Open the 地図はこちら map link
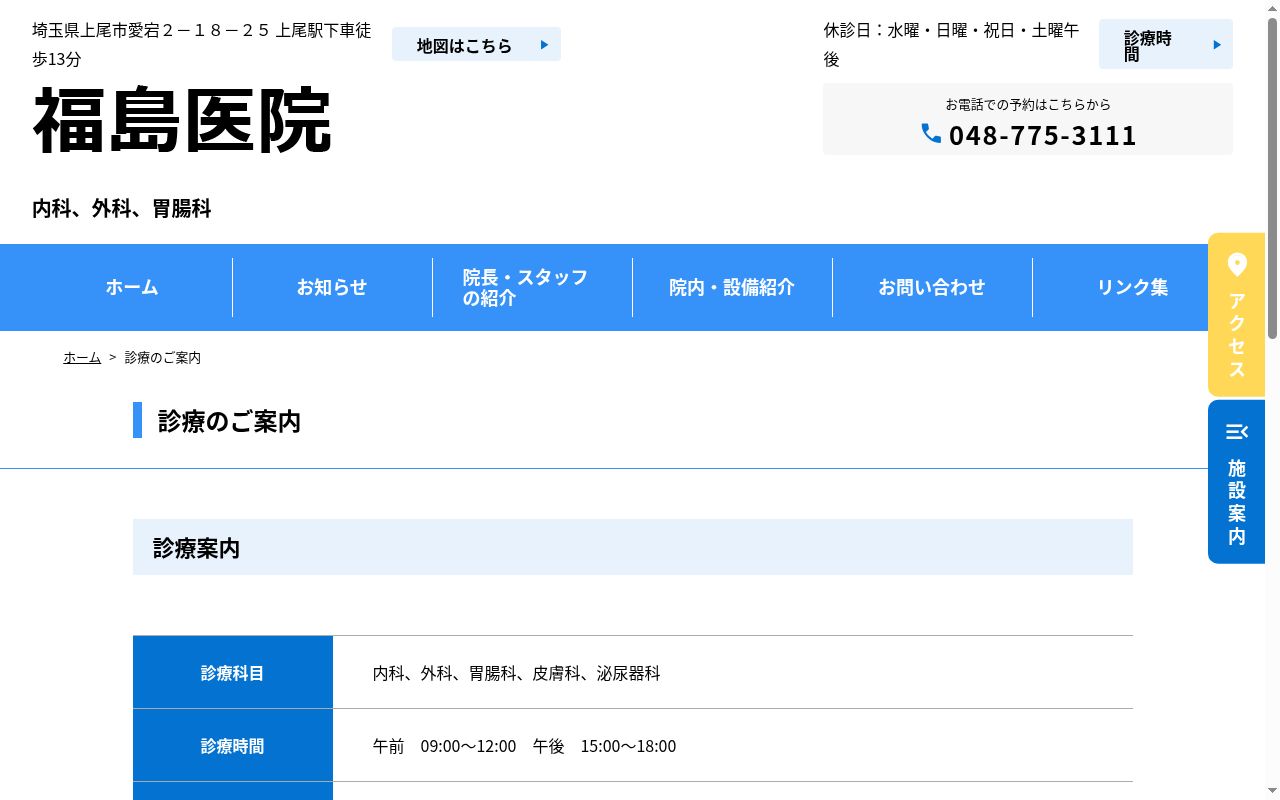The image size is (1280, 800). click(476, 45)
